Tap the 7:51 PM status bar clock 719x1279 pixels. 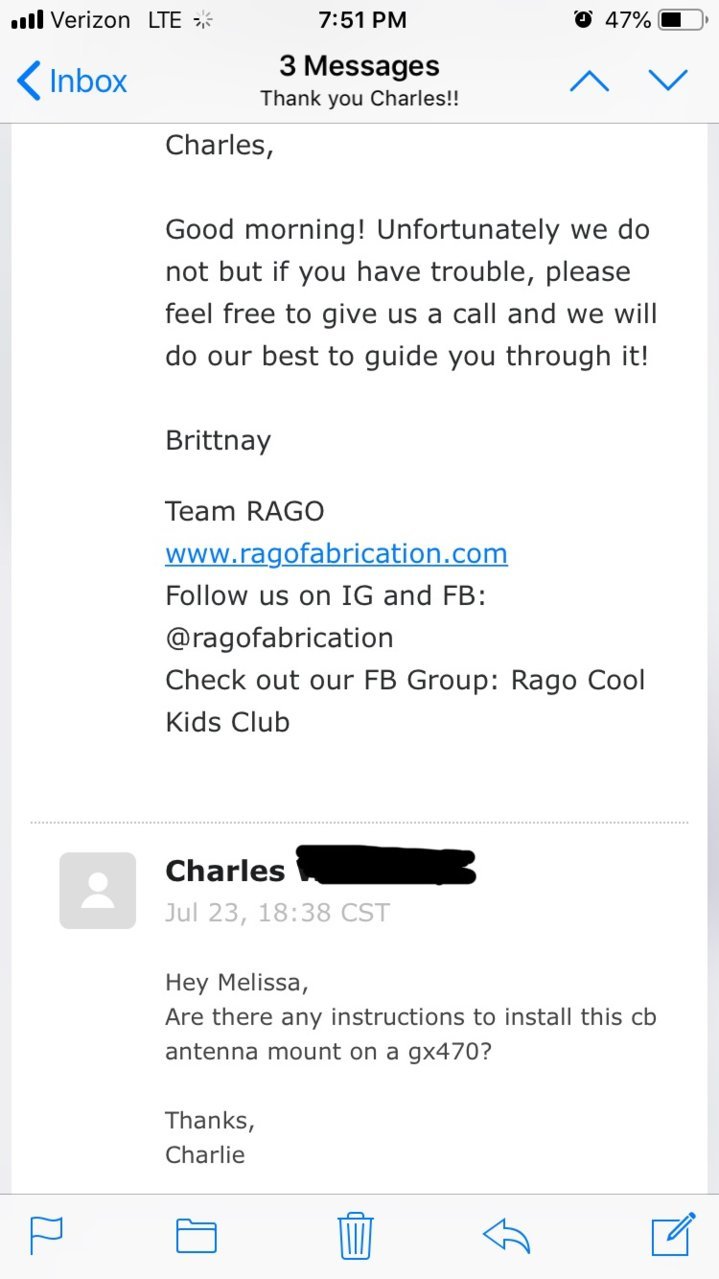[362, 19]
